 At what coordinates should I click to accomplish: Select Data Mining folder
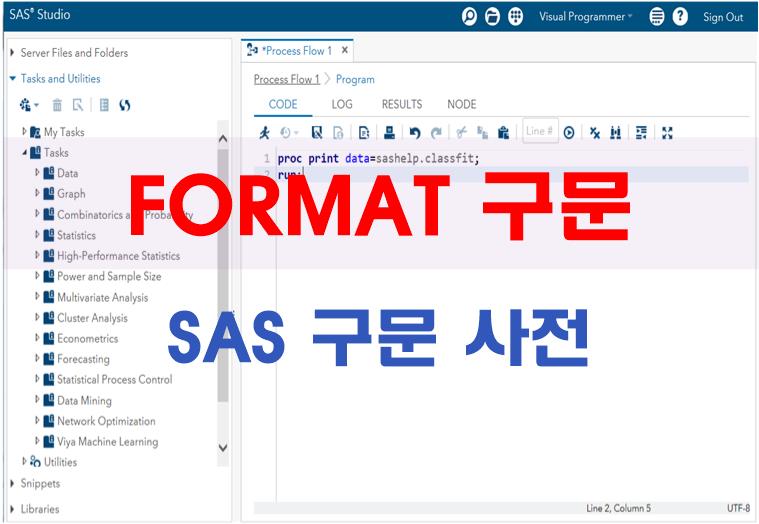click(84, 400)
